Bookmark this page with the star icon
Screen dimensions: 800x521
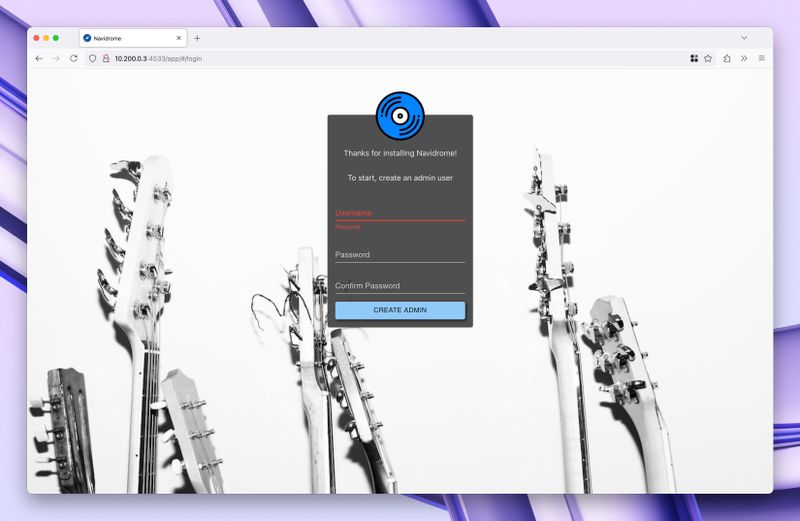[708, 58]
